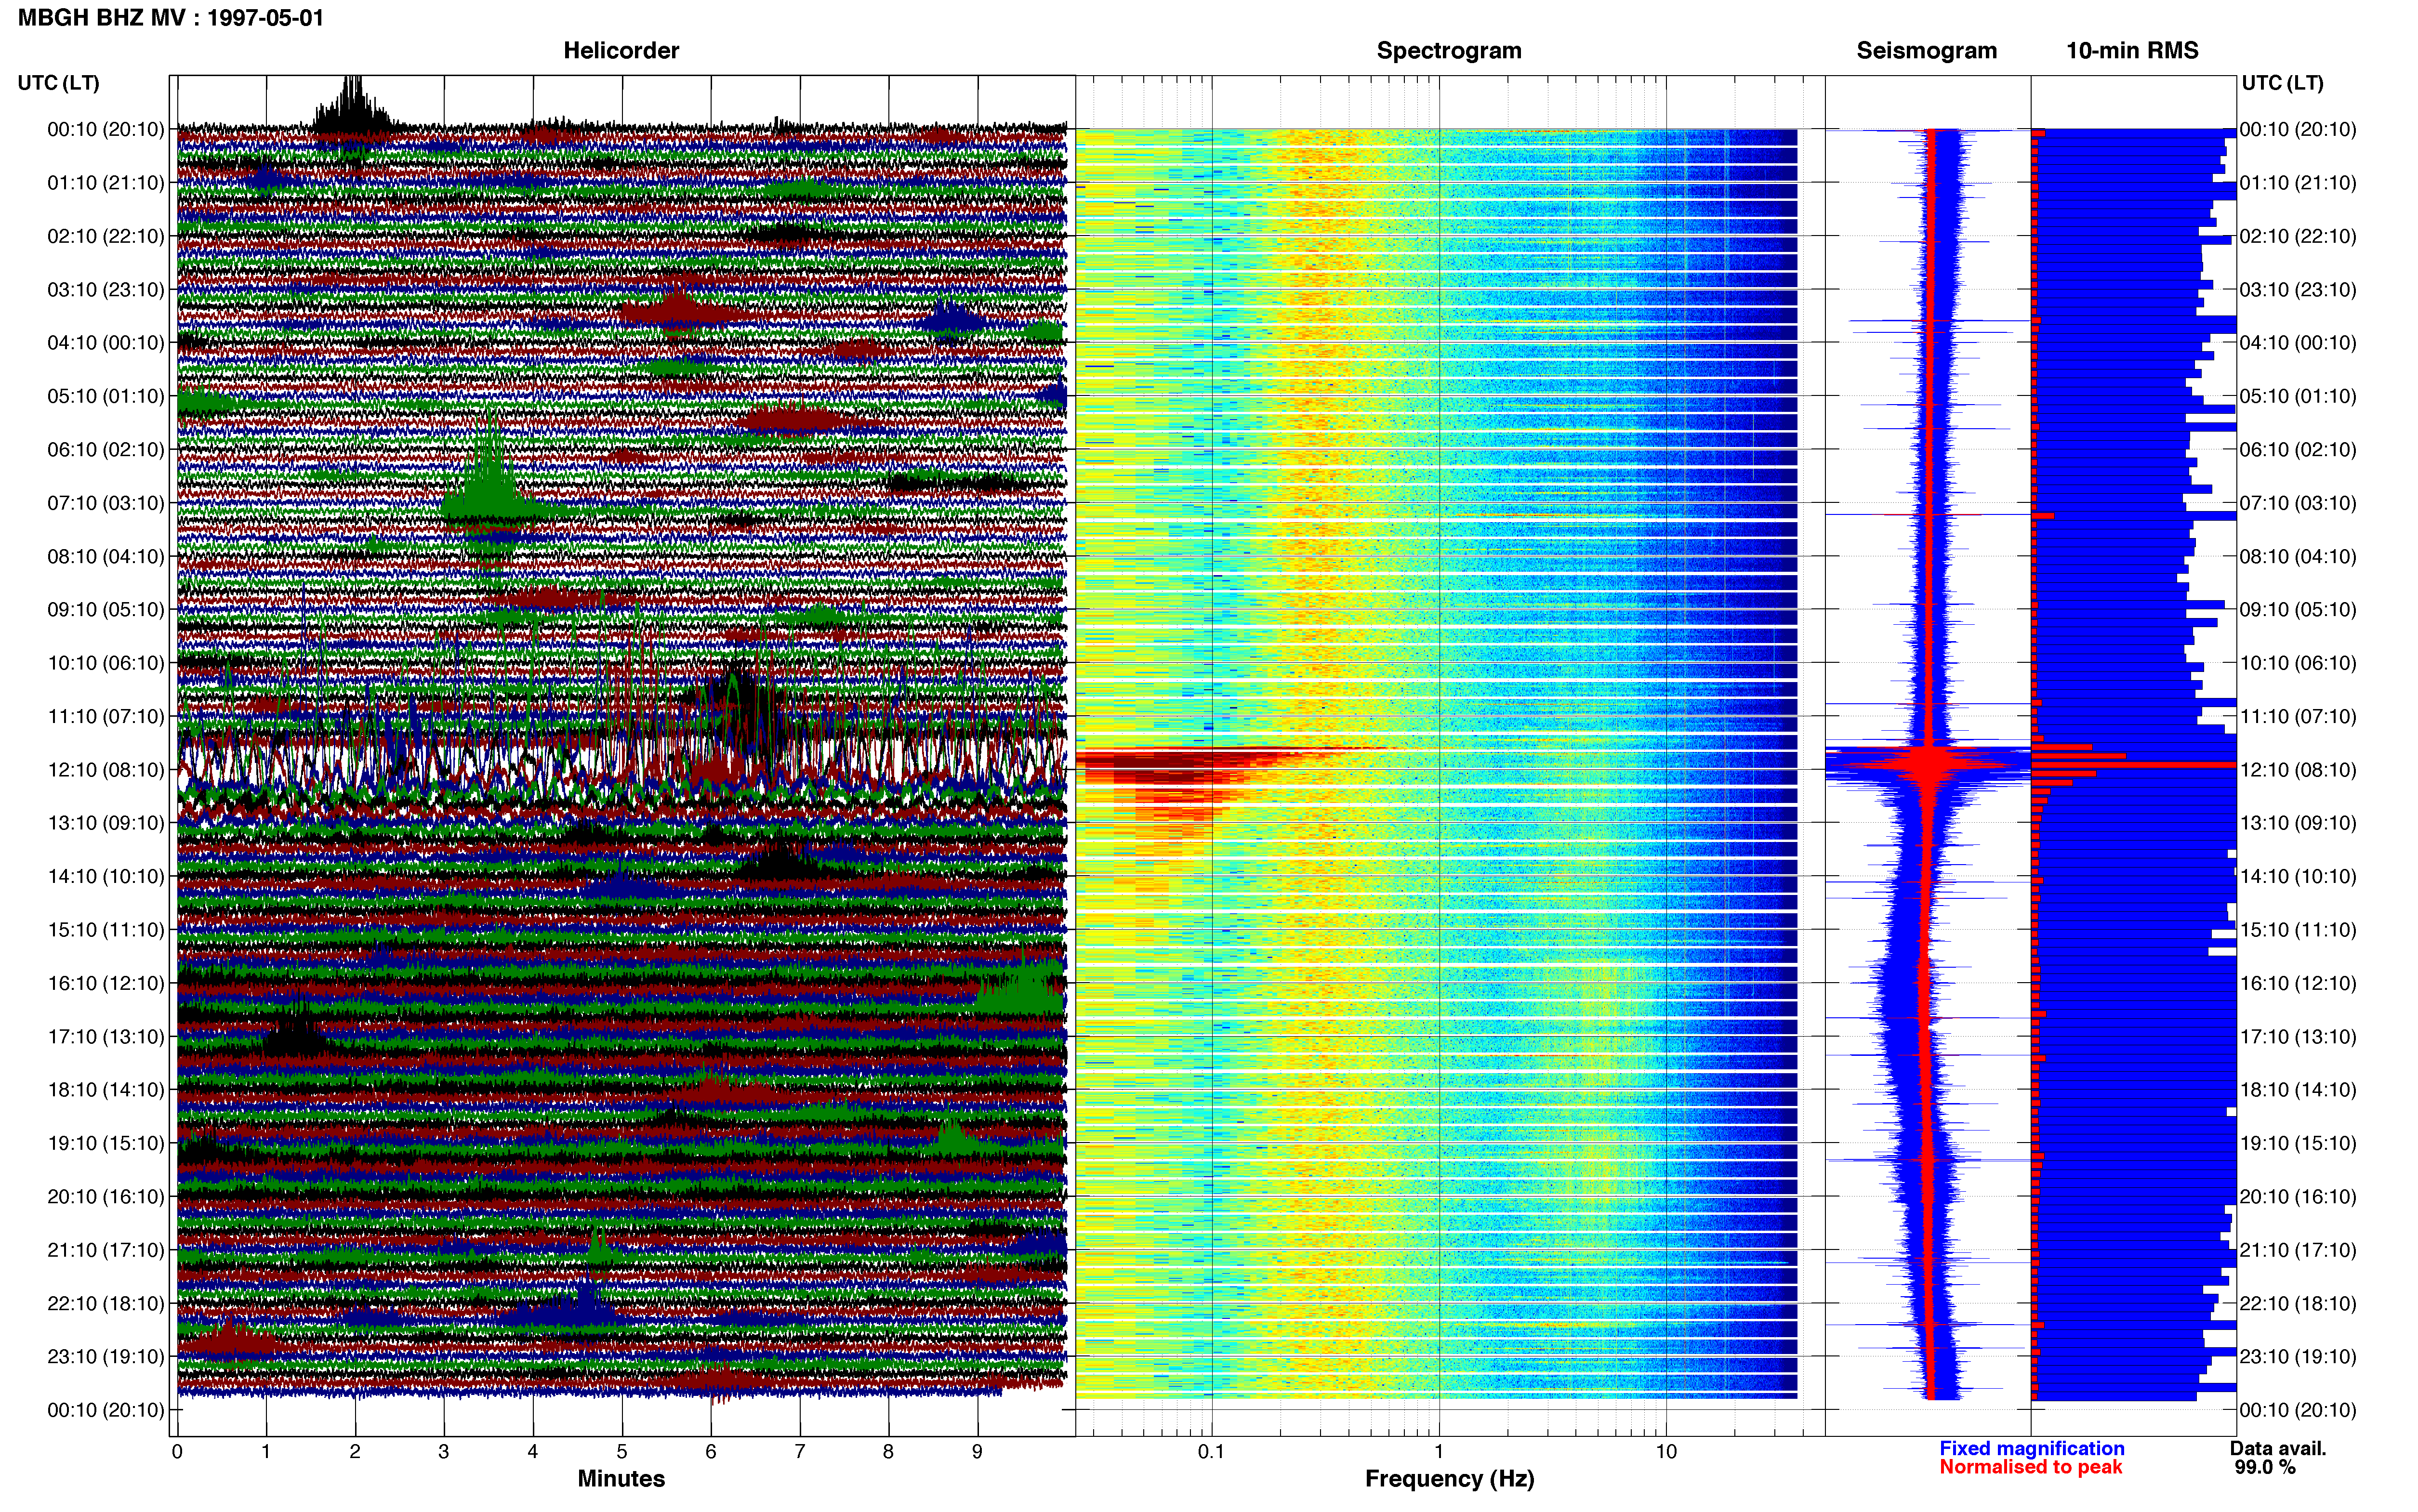Viewport: 2418px width, 1512px height.
Task: Click left-axis time label 18:10 (14:10)
Action: (106, 1090)
